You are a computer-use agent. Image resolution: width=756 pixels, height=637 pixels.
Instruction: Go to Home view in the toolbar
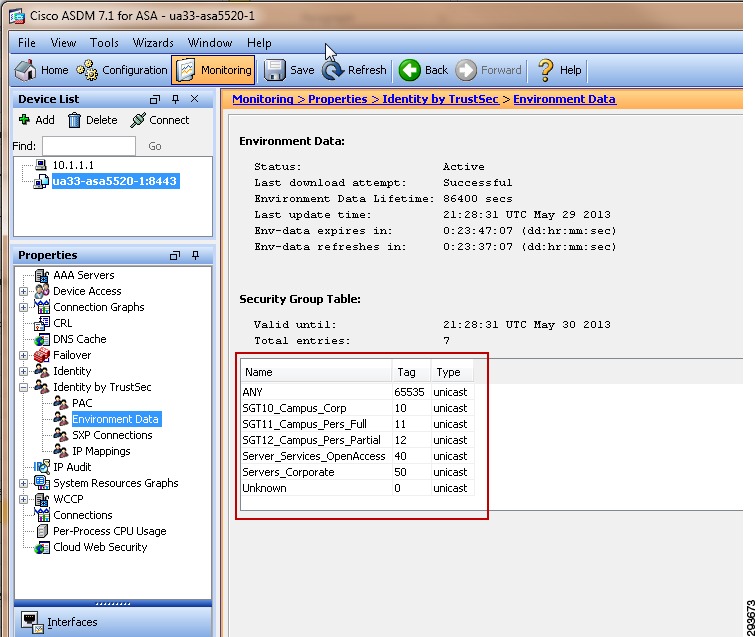click(41, 70)
